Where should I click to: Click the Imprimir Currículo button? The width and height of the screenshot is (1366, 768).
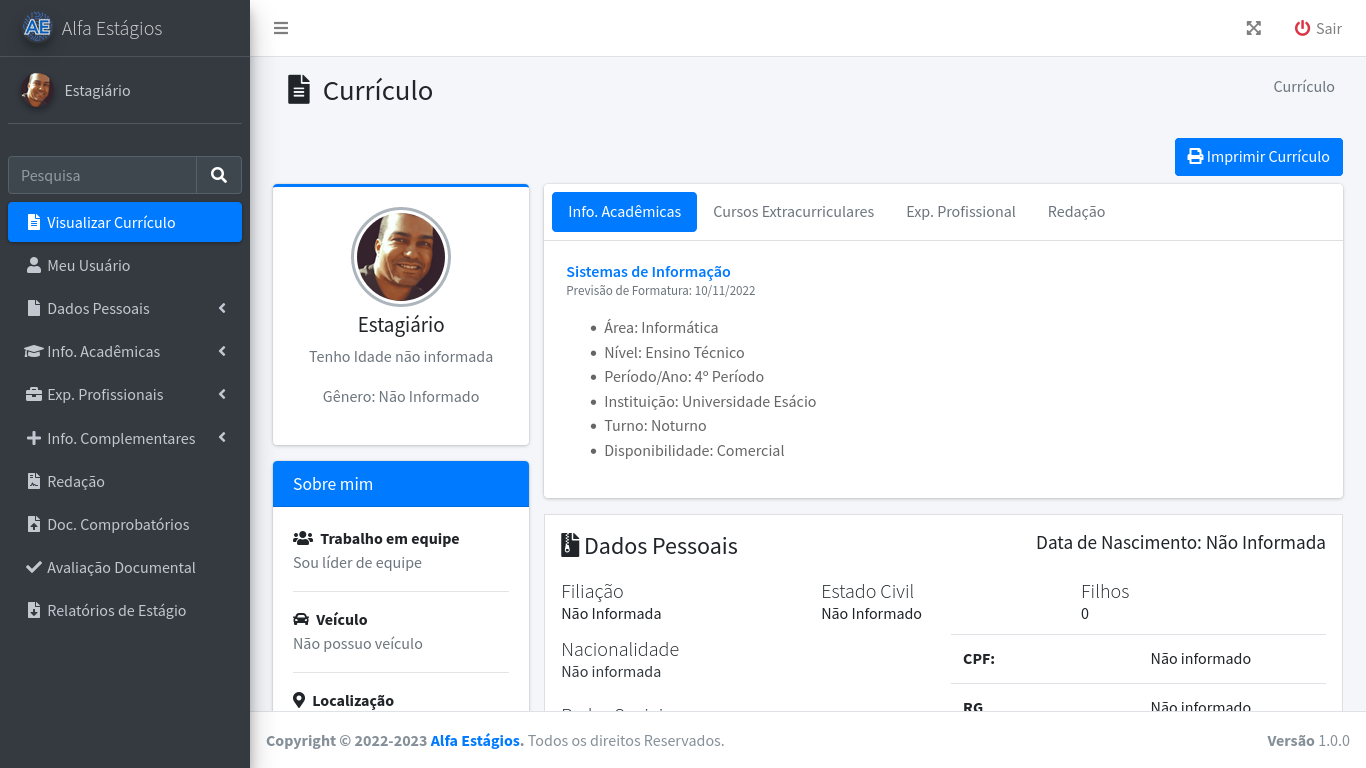point(1258,157)
